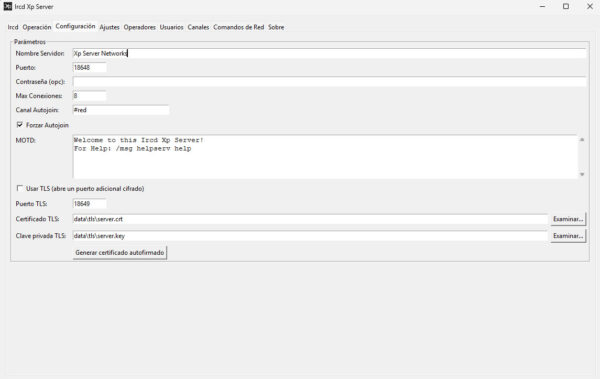Close the Ircd Xp Server window

[590, 7]
